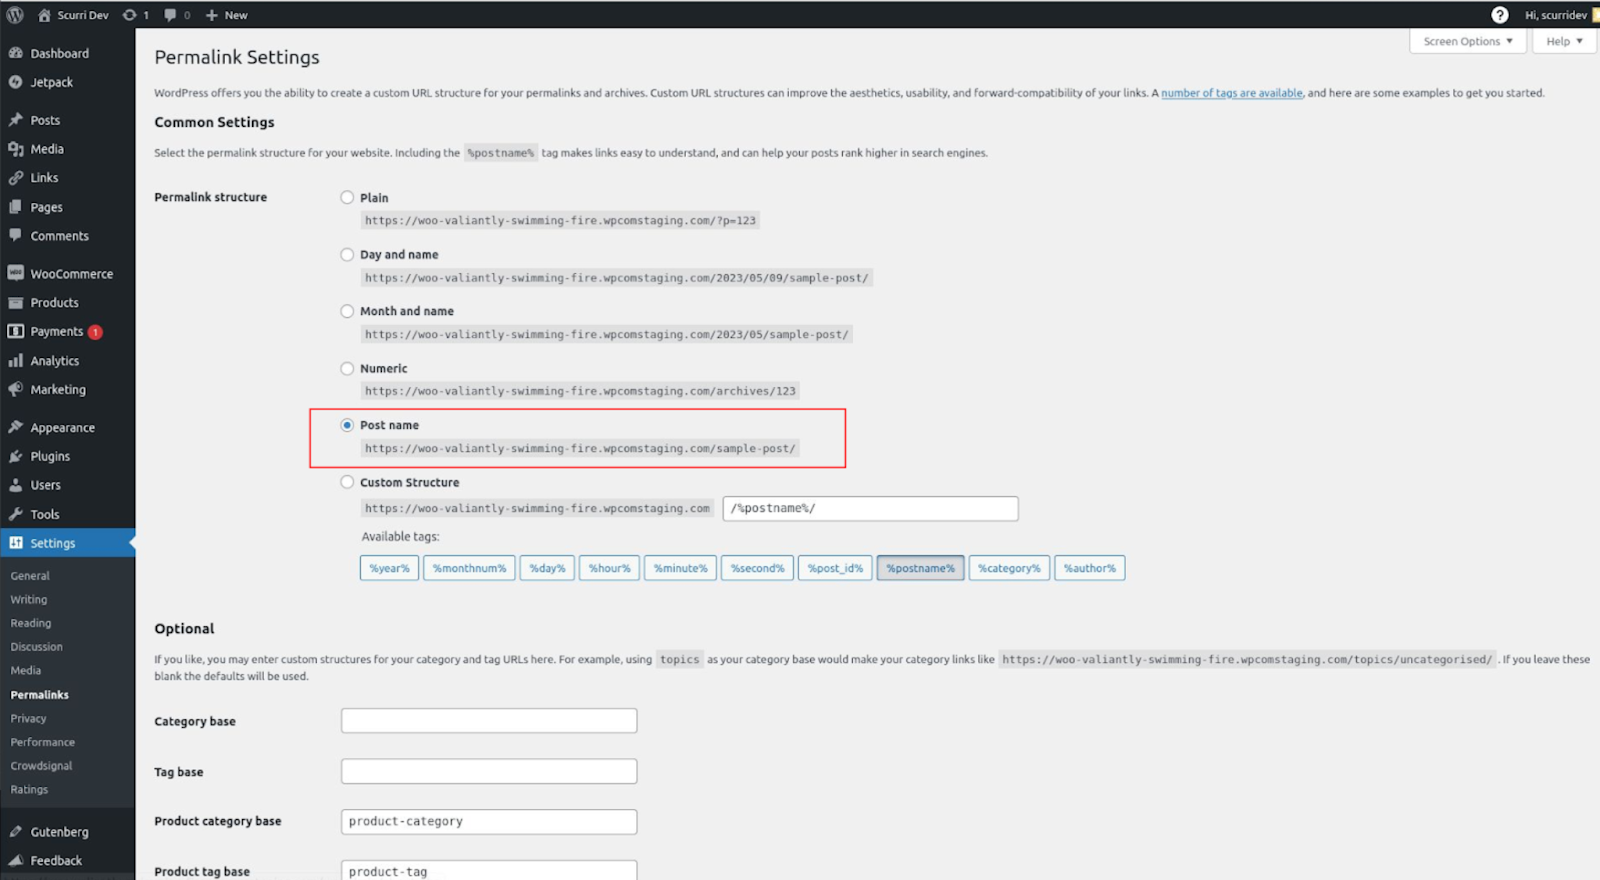The width and height of the screenshot is (1600, 880).
Task: Open the comments bubble icon in admin bar
Action: click(x=170, y=15)
